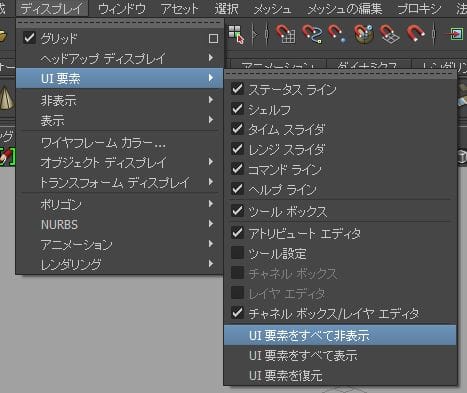
Task: Enable the Snap to Grids magnet
Action: coord(285,34)
